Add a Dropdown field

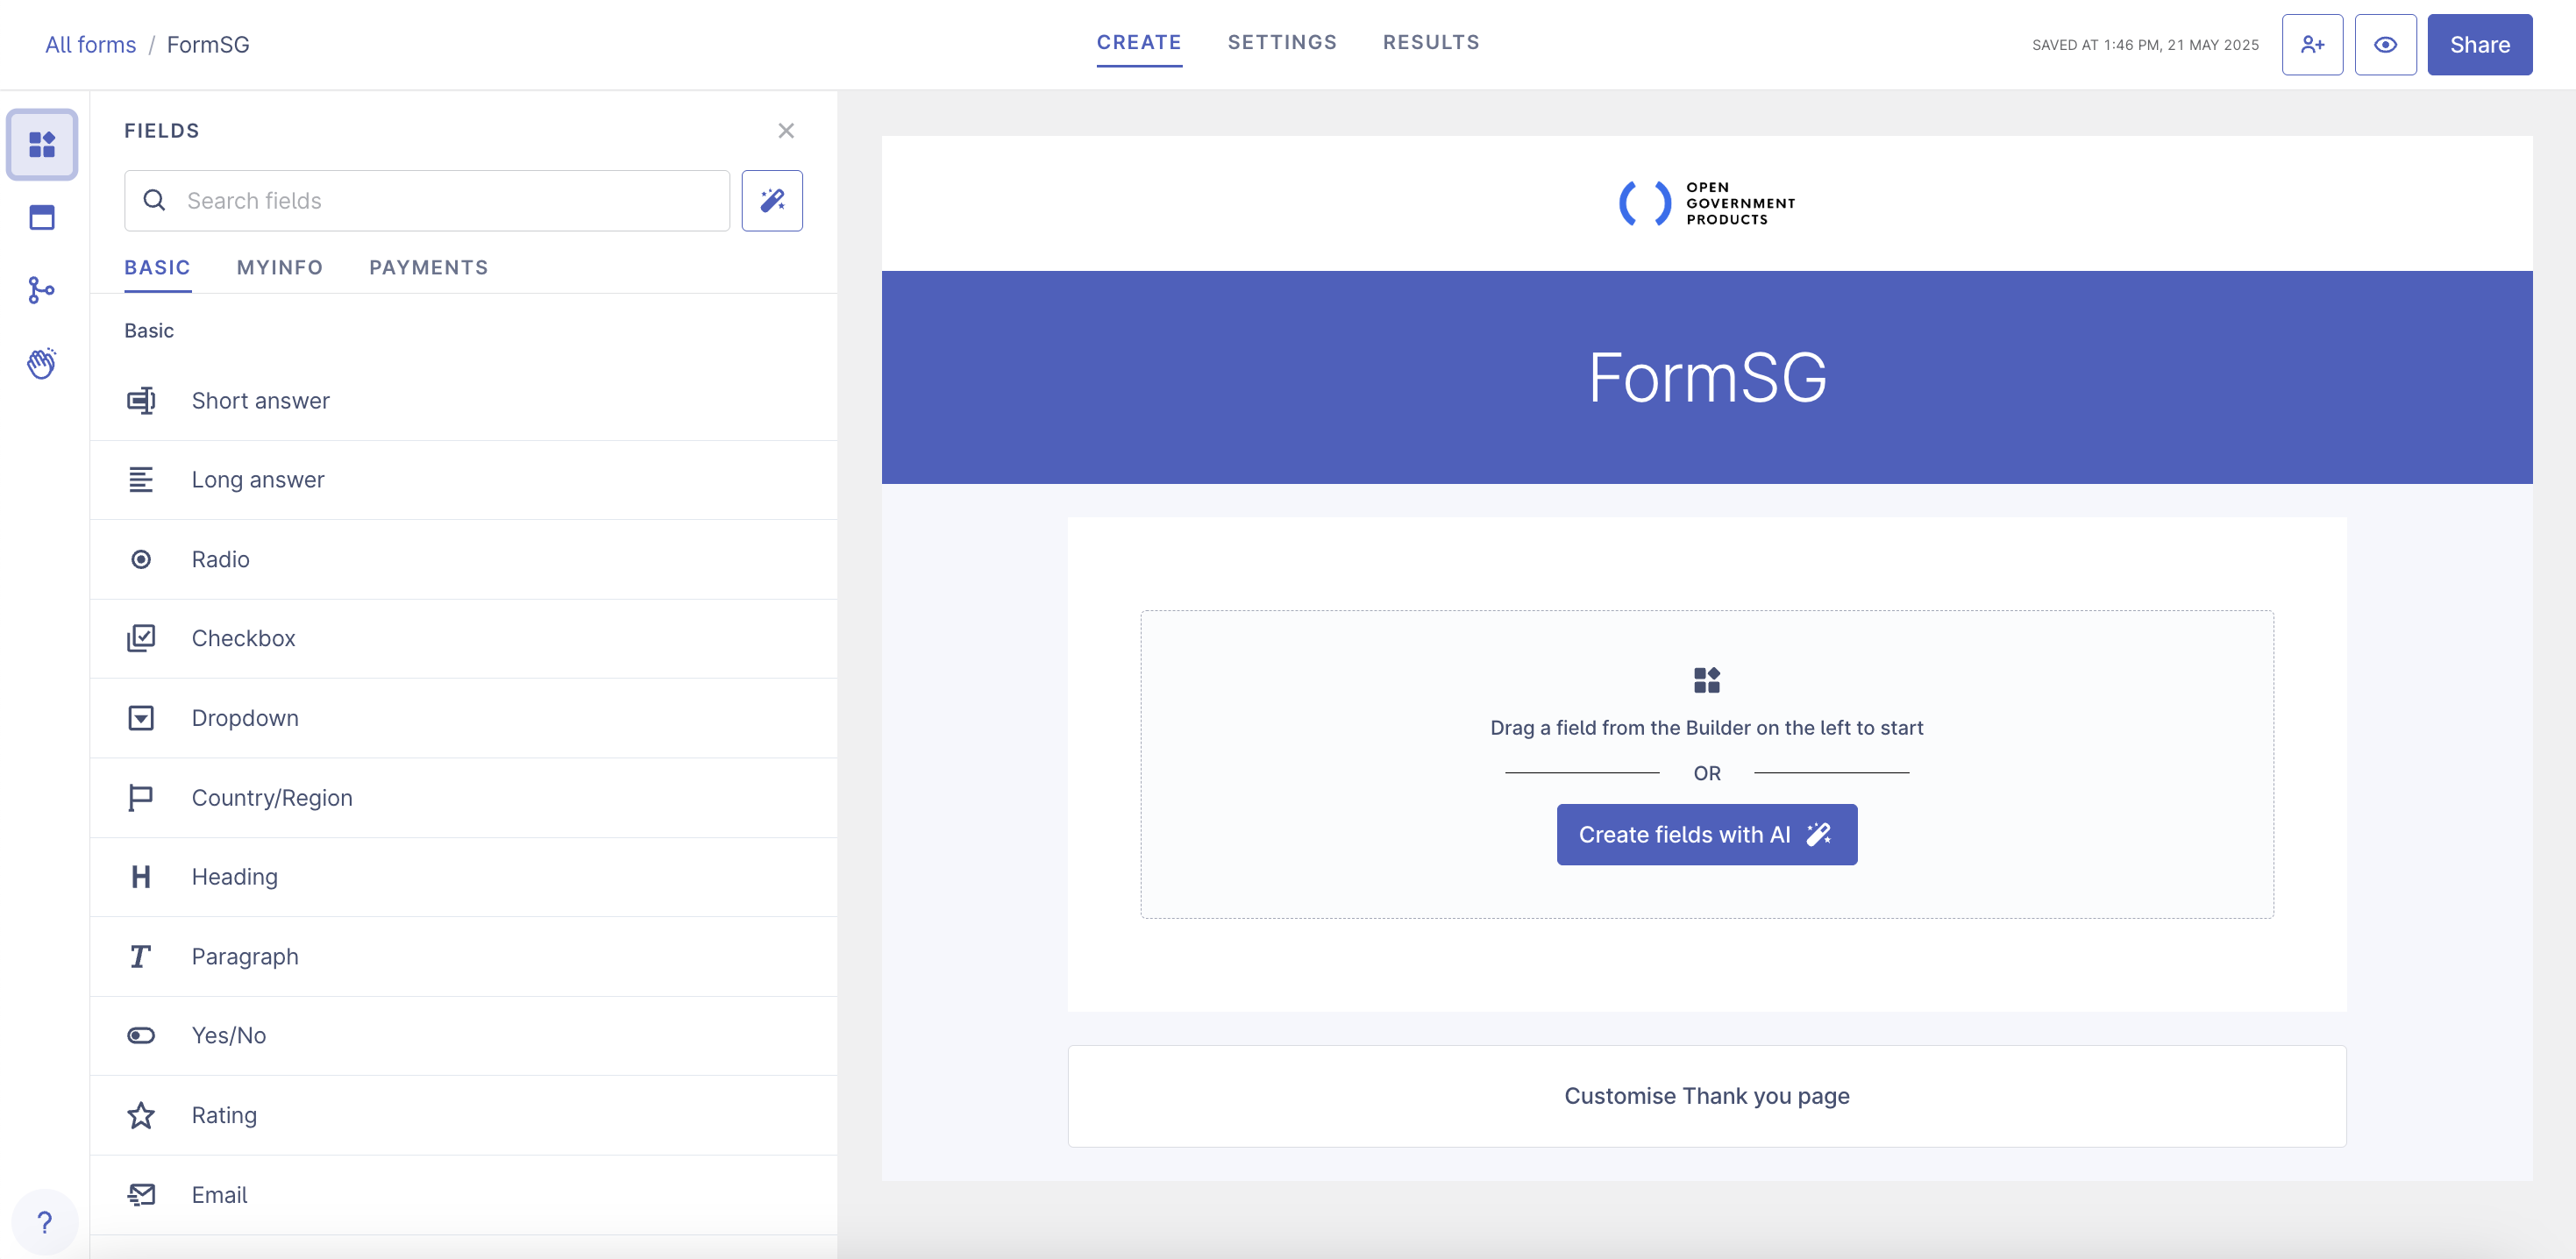245,718
